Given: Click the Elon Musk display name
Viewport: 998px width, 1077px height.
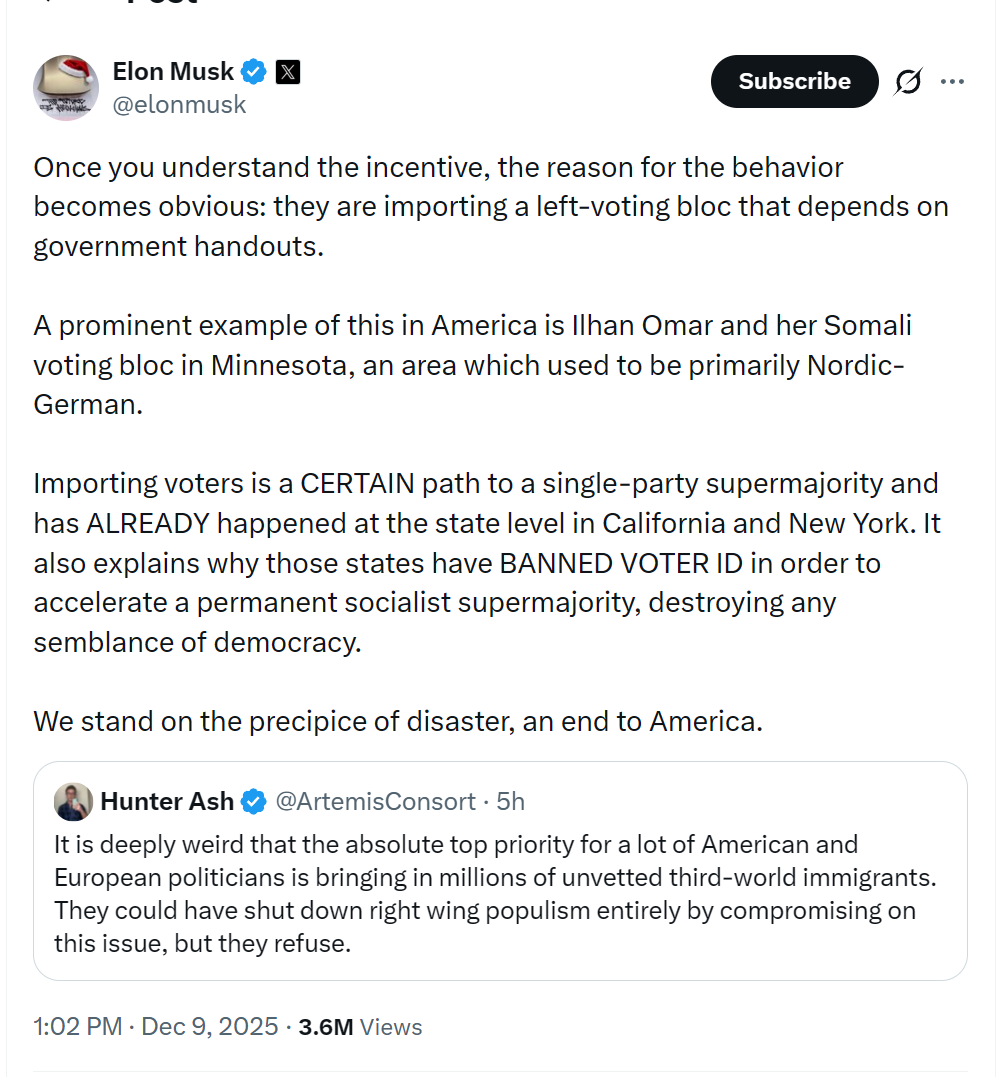Looking at the screenshot, I should (x=173, y=72).
